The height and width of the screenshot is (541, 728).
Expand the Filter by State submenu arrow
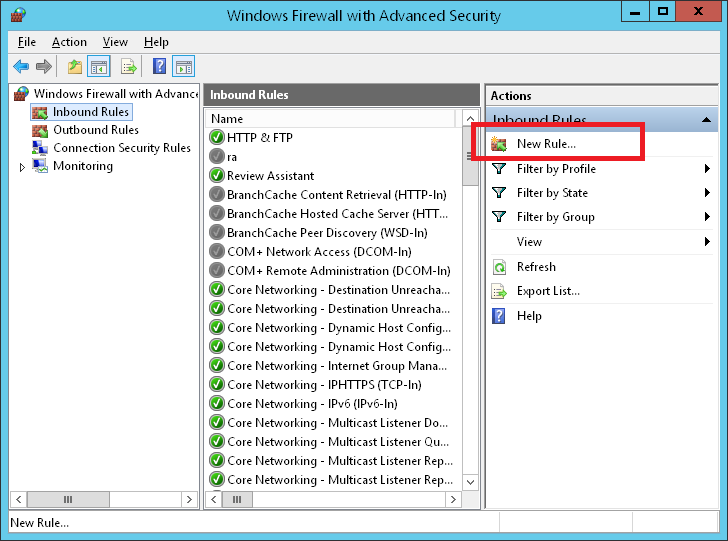tap(707, 193)
